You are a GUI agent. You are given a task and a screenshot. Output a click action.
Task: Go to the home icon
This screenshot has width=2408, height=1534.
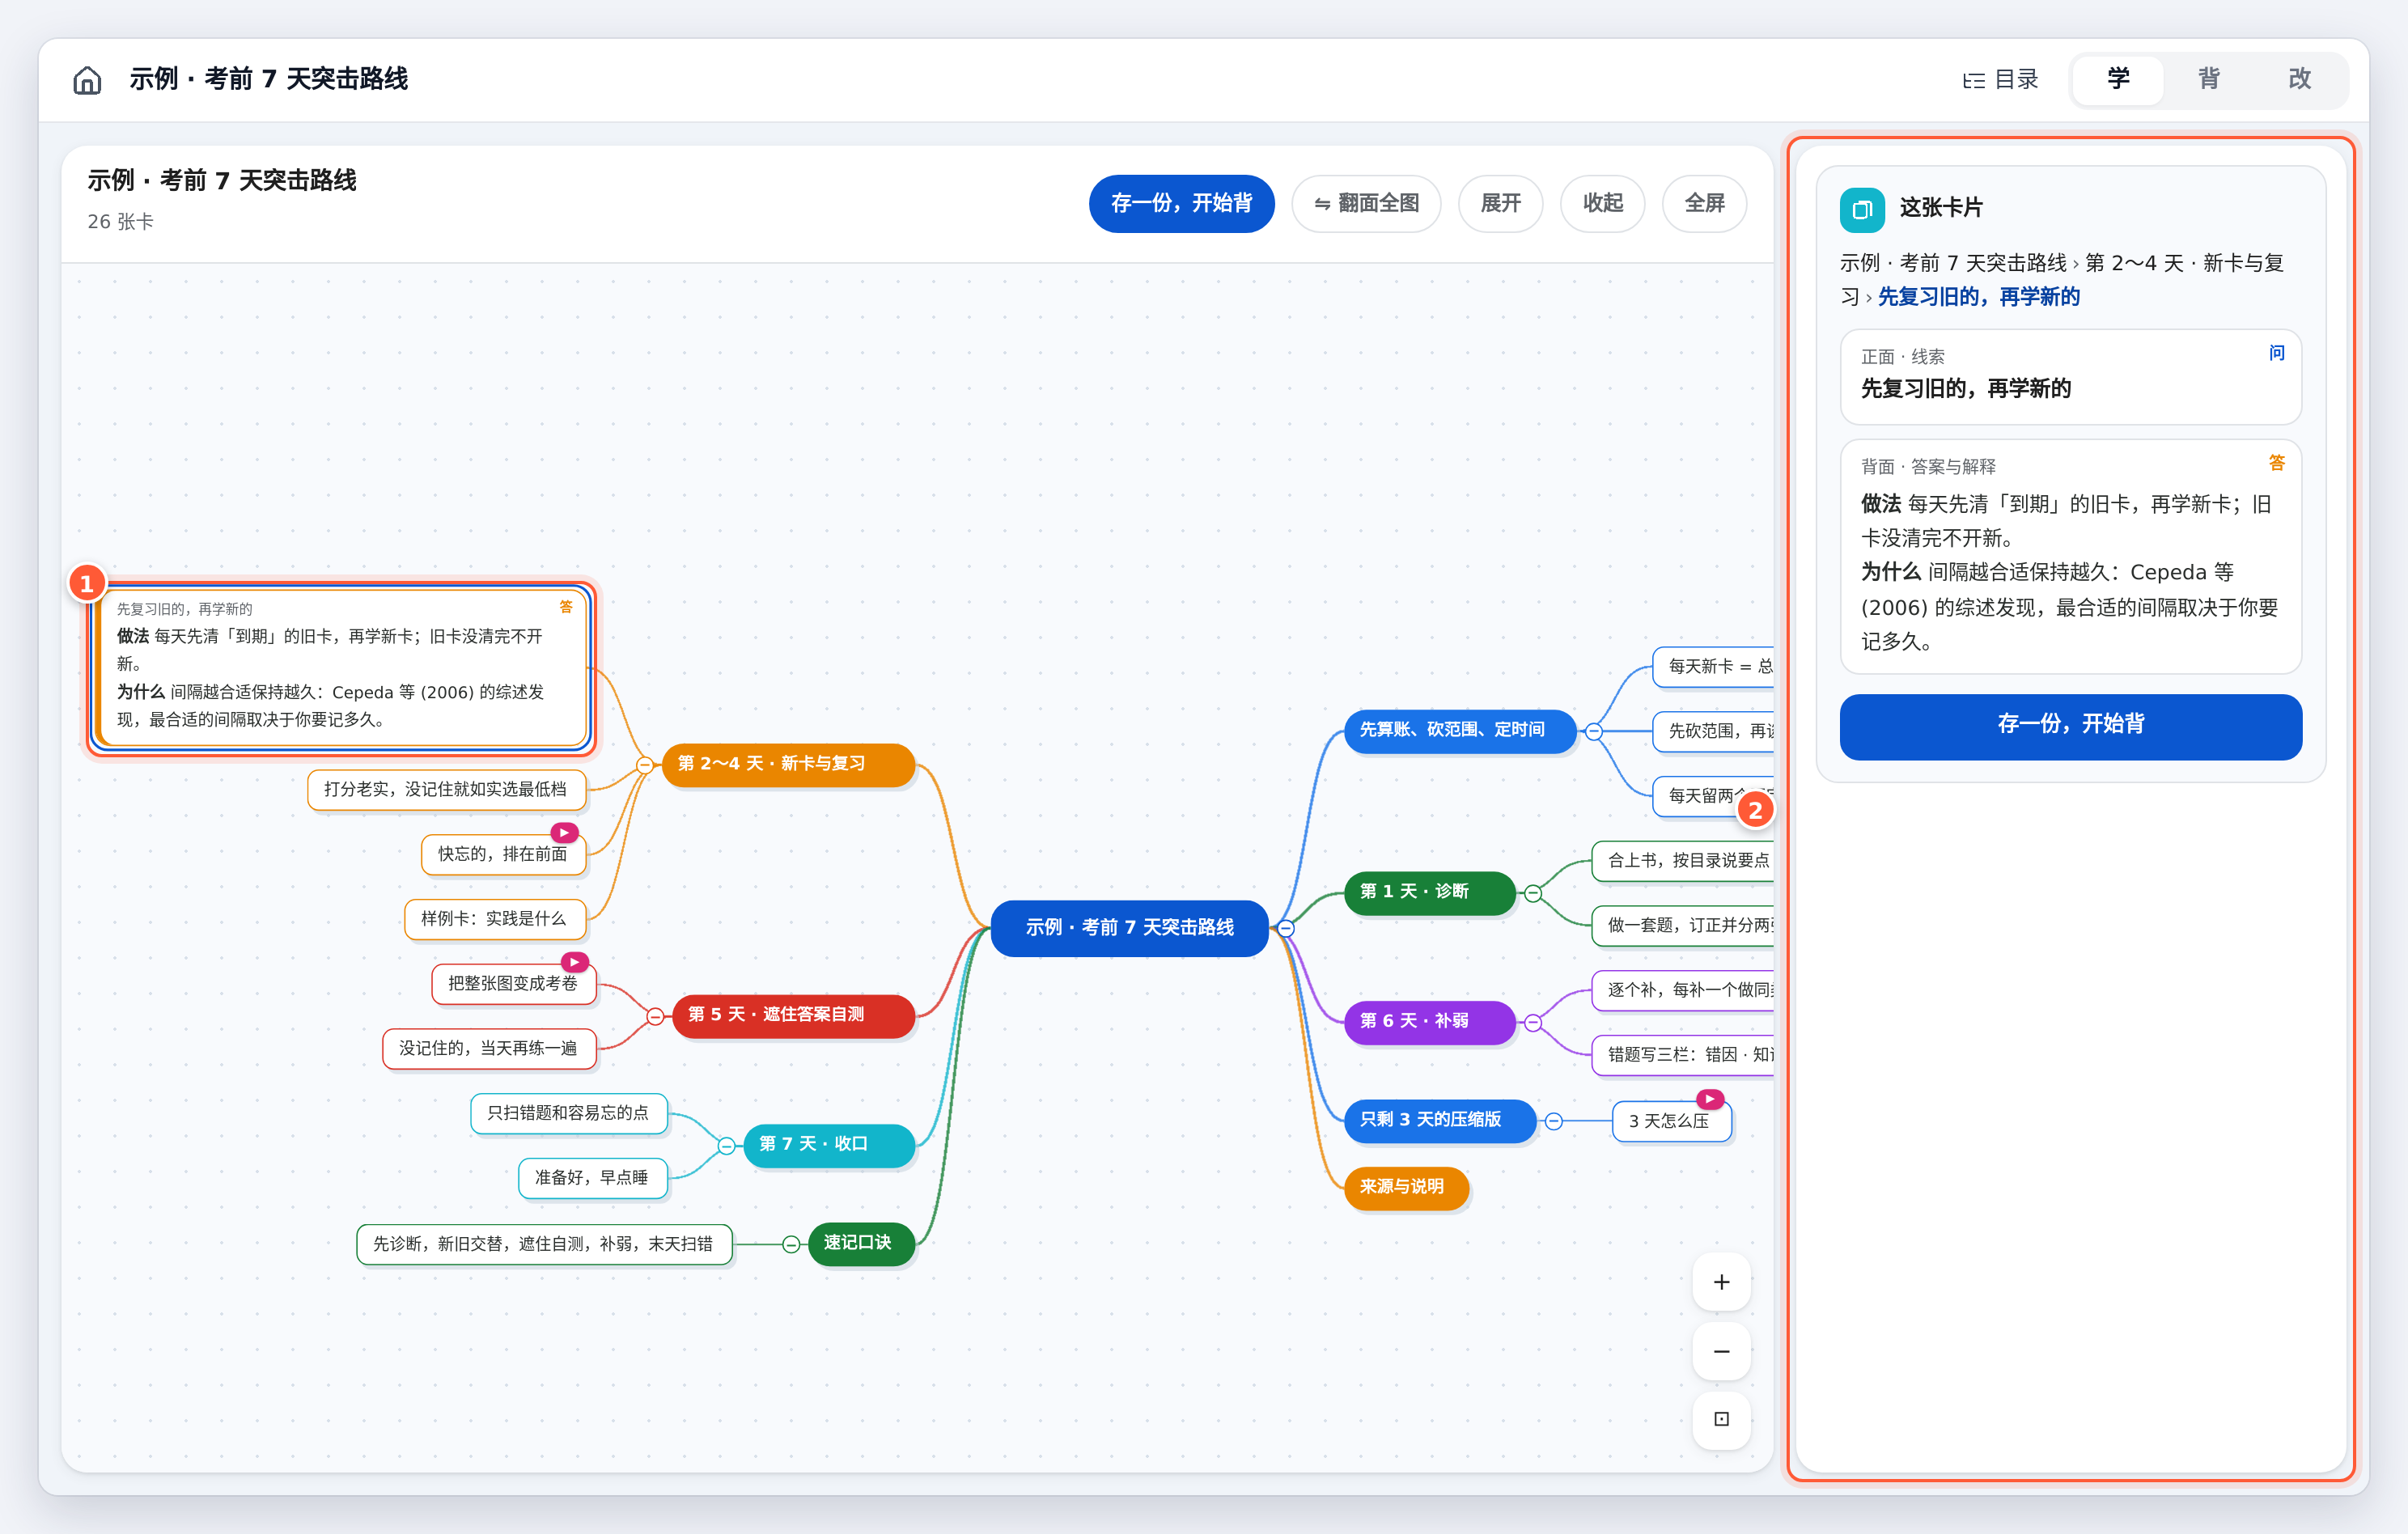coord(87,79)
